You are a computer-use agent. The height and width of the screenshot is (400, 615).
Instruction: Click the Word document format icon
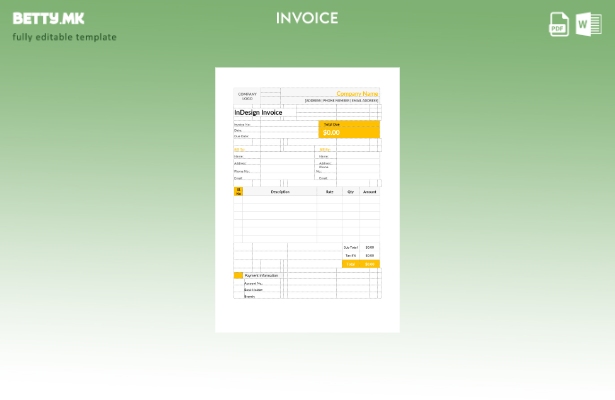pyautogui.click(x=588, y=24)
